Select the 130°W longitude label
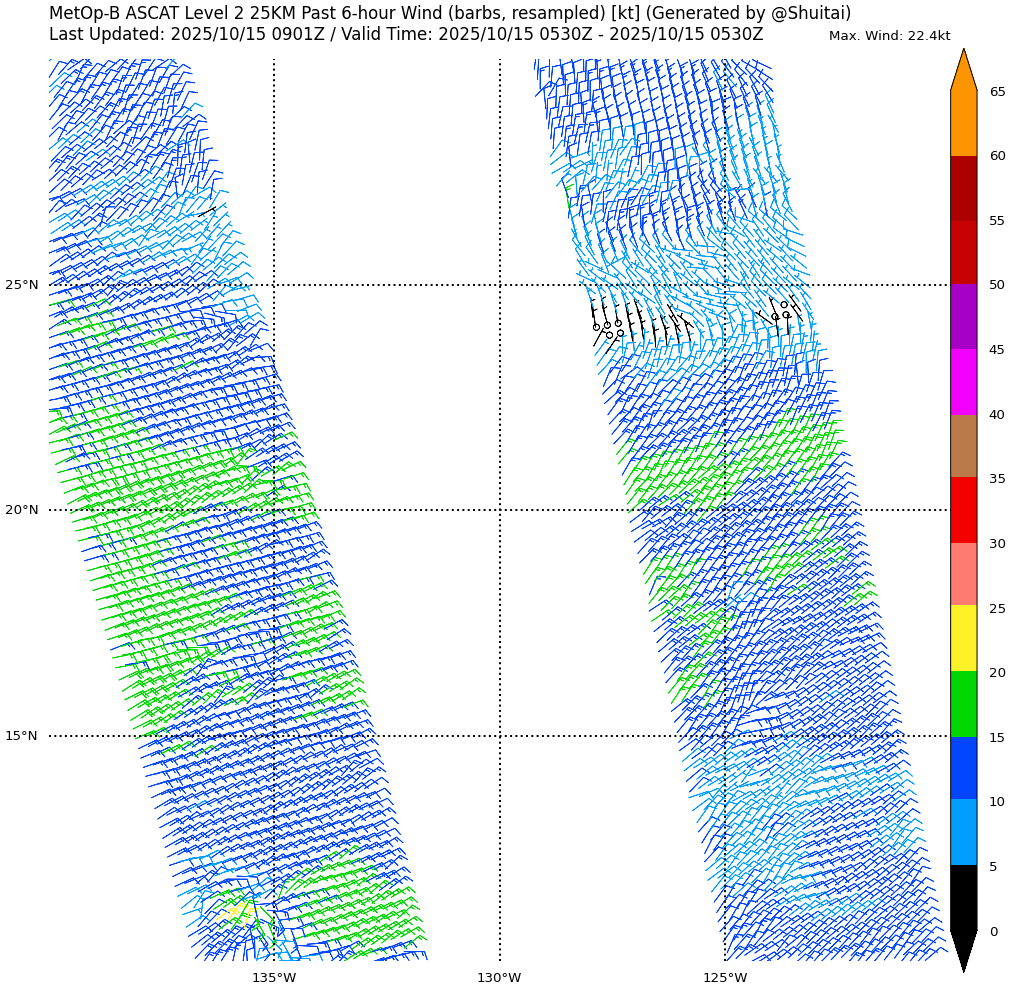This screenshot has width=1010, height=989. [499, 978]
